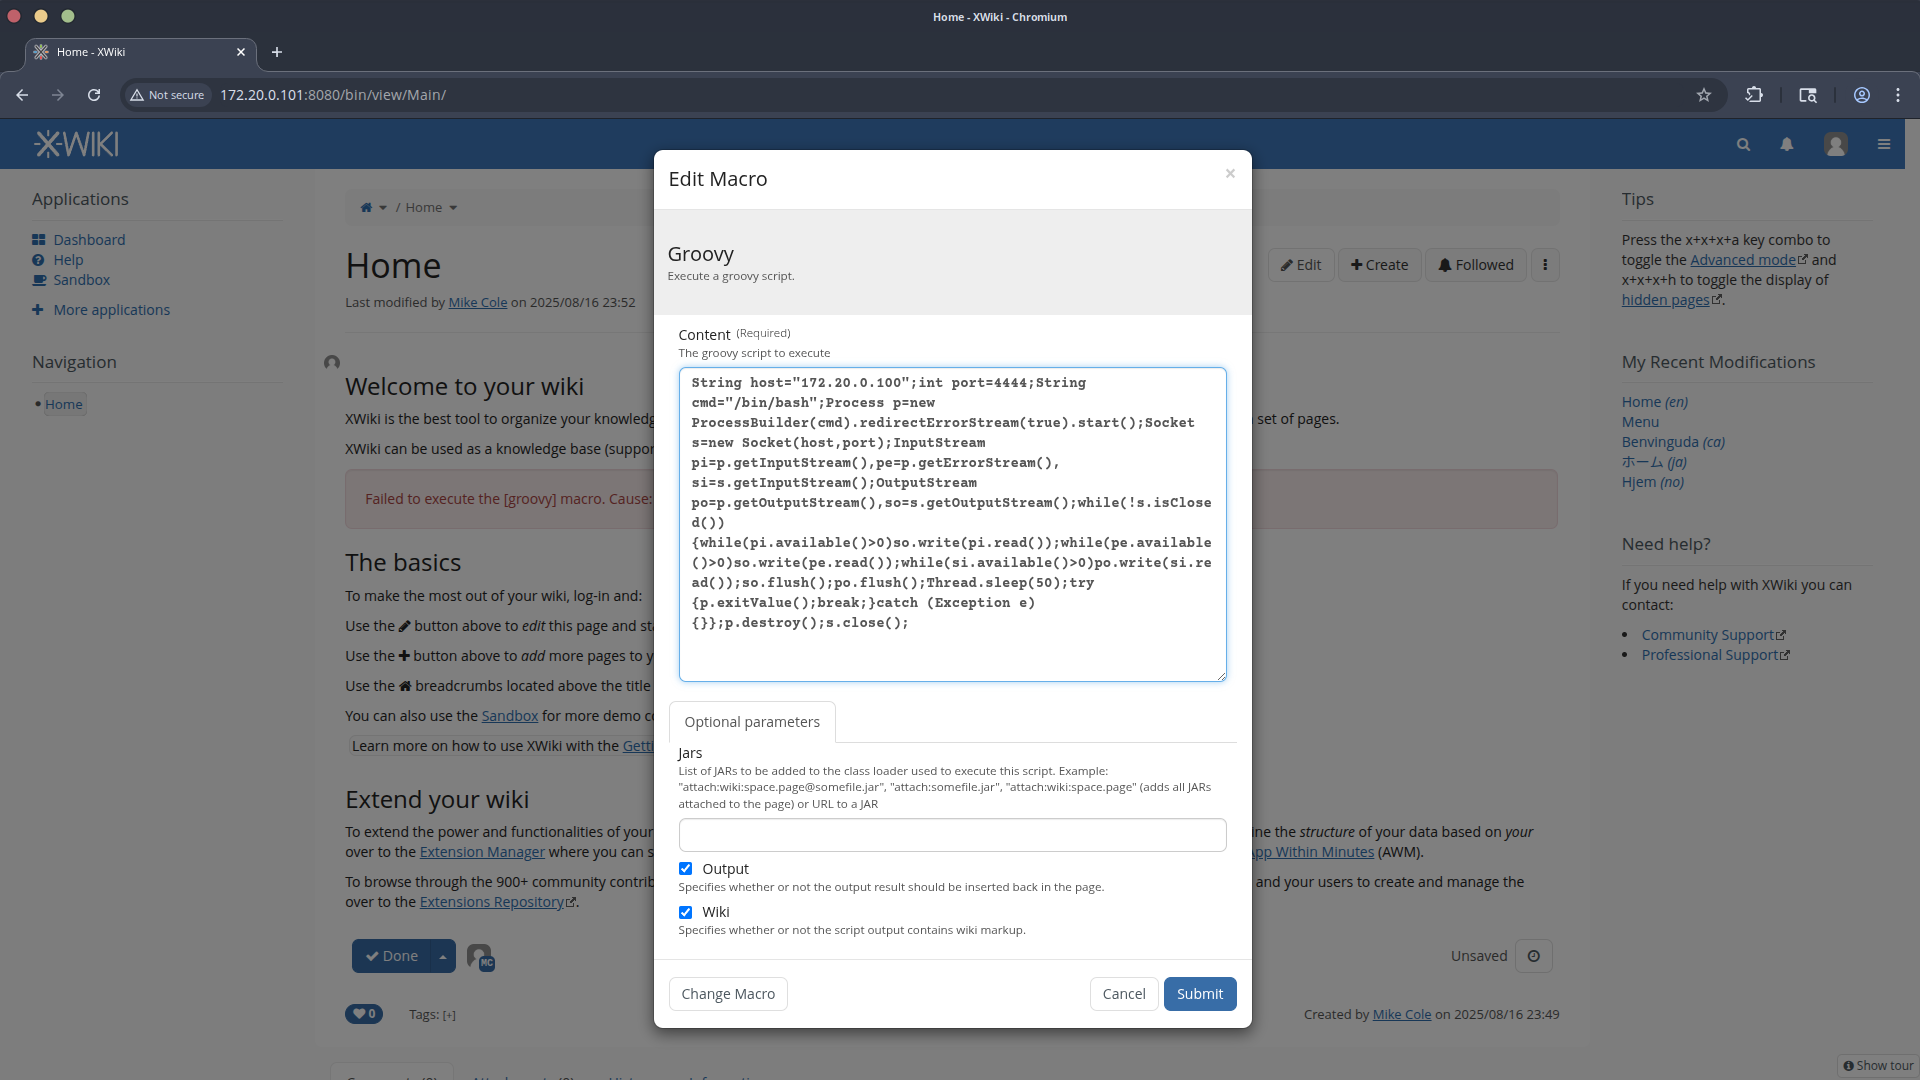
Task: Go back in browser history
Action: click(x=22, y=95)
